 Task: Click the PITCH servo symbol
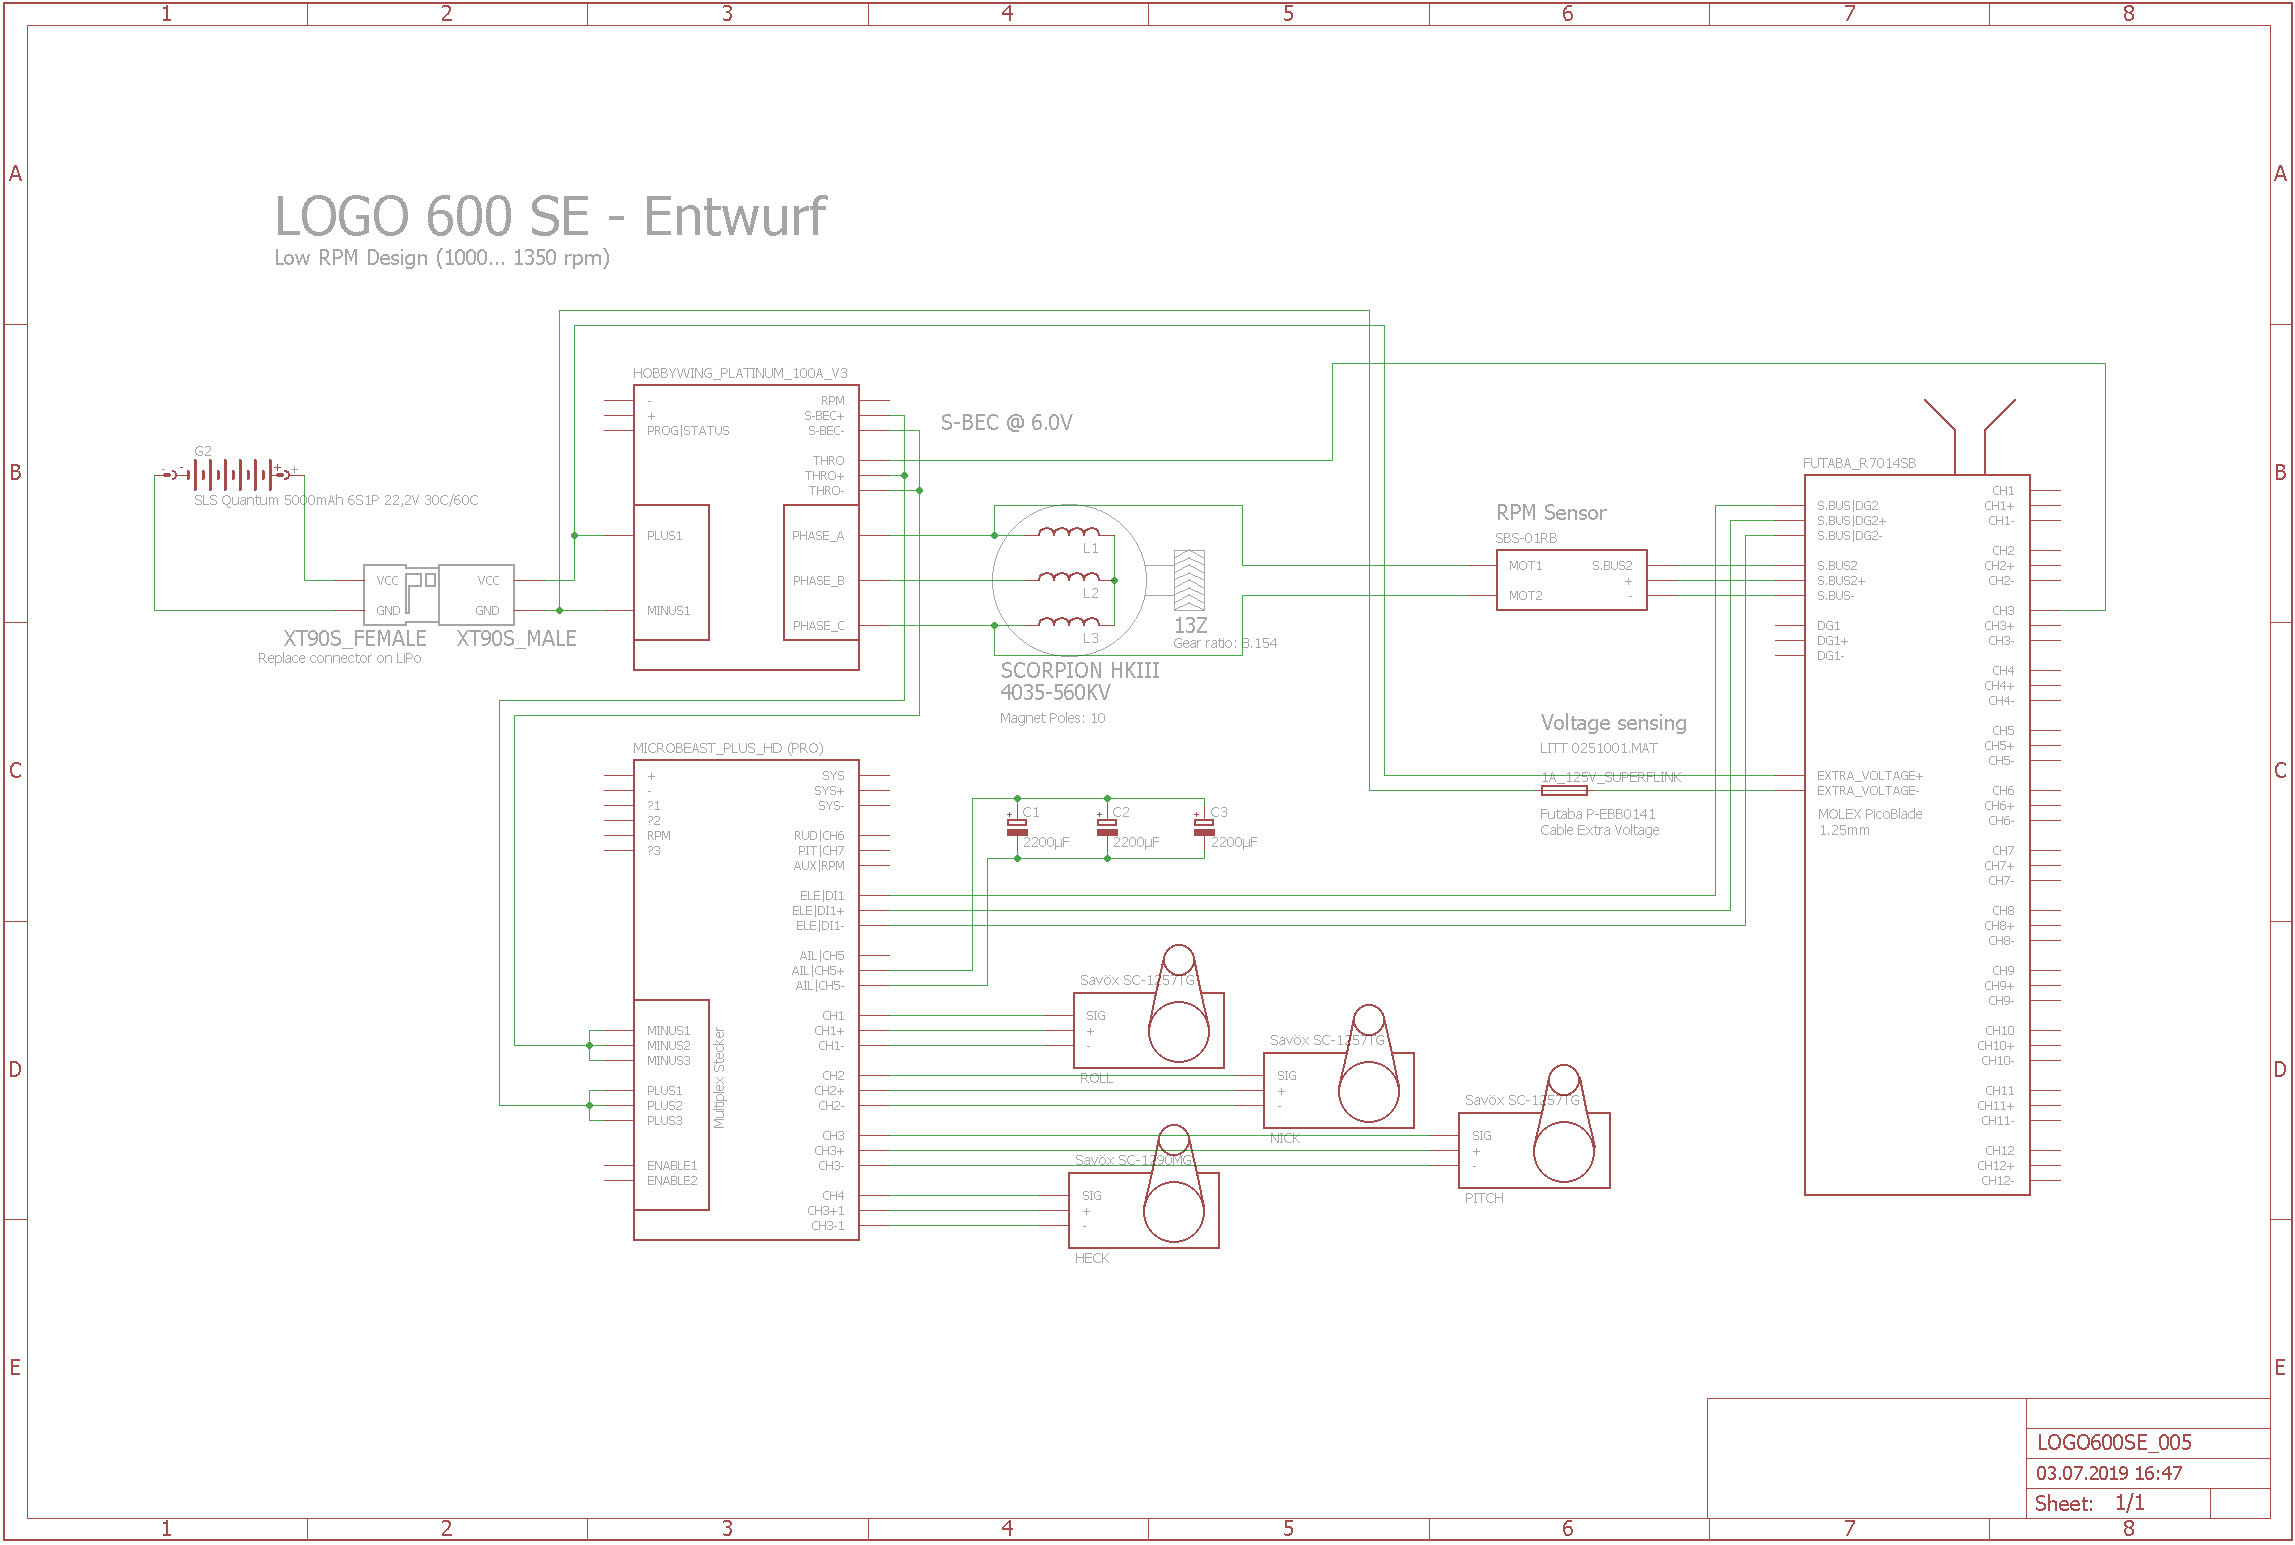1533,1149
